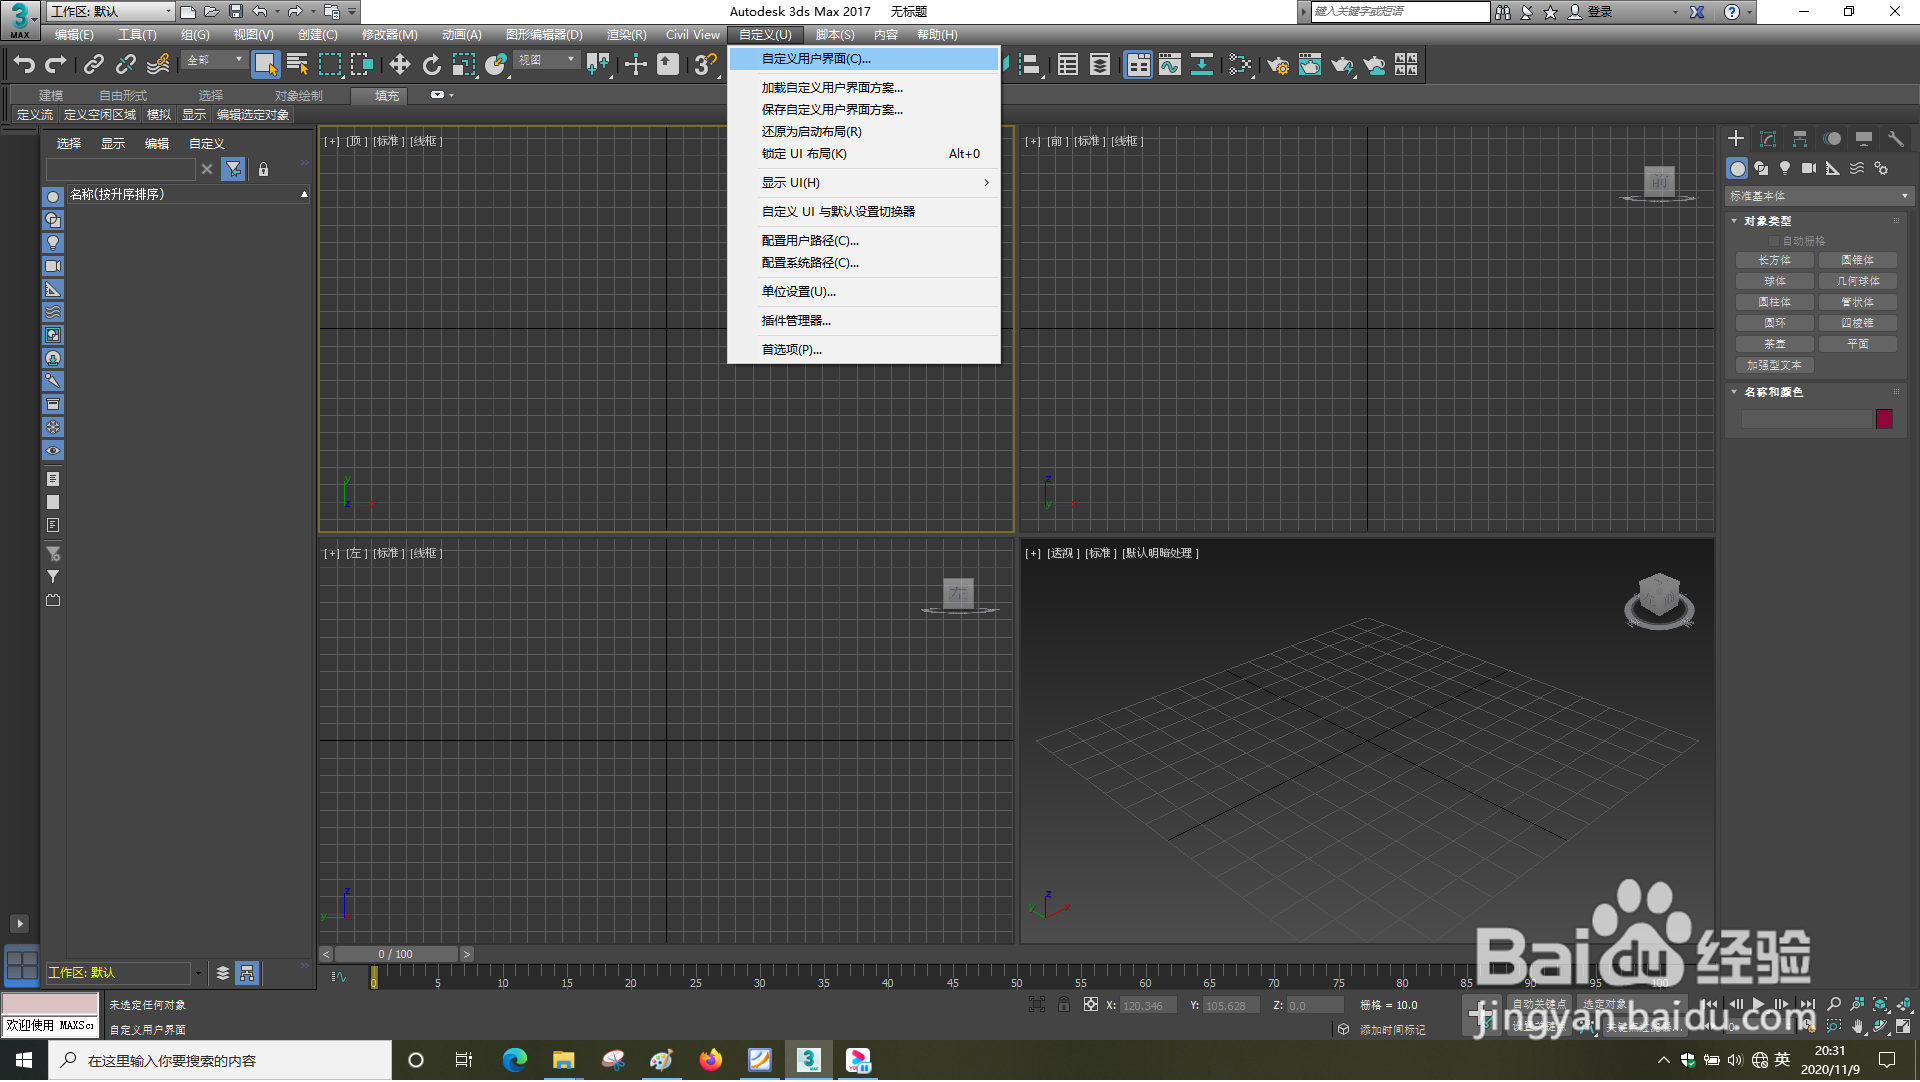Open the selection filter 全部 dropdown
The width and height of the screenshot is (1920, 1082).
pos(213,60)
